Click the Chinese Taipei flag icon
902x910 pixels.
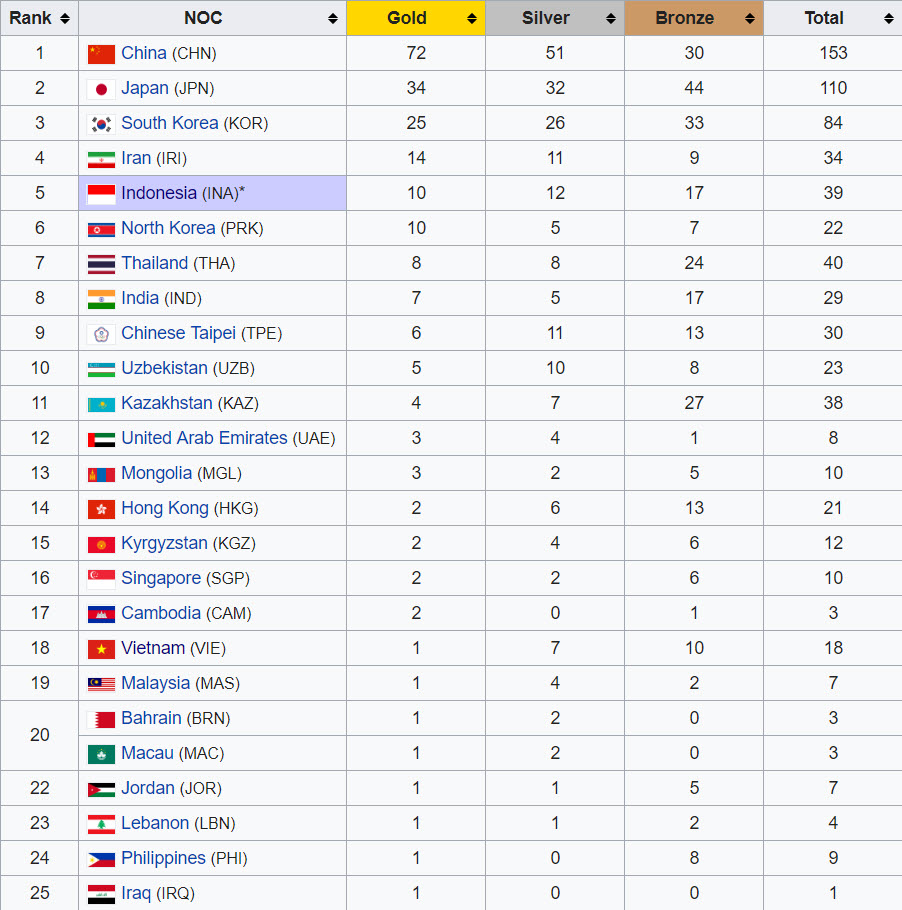pos(101,334)
